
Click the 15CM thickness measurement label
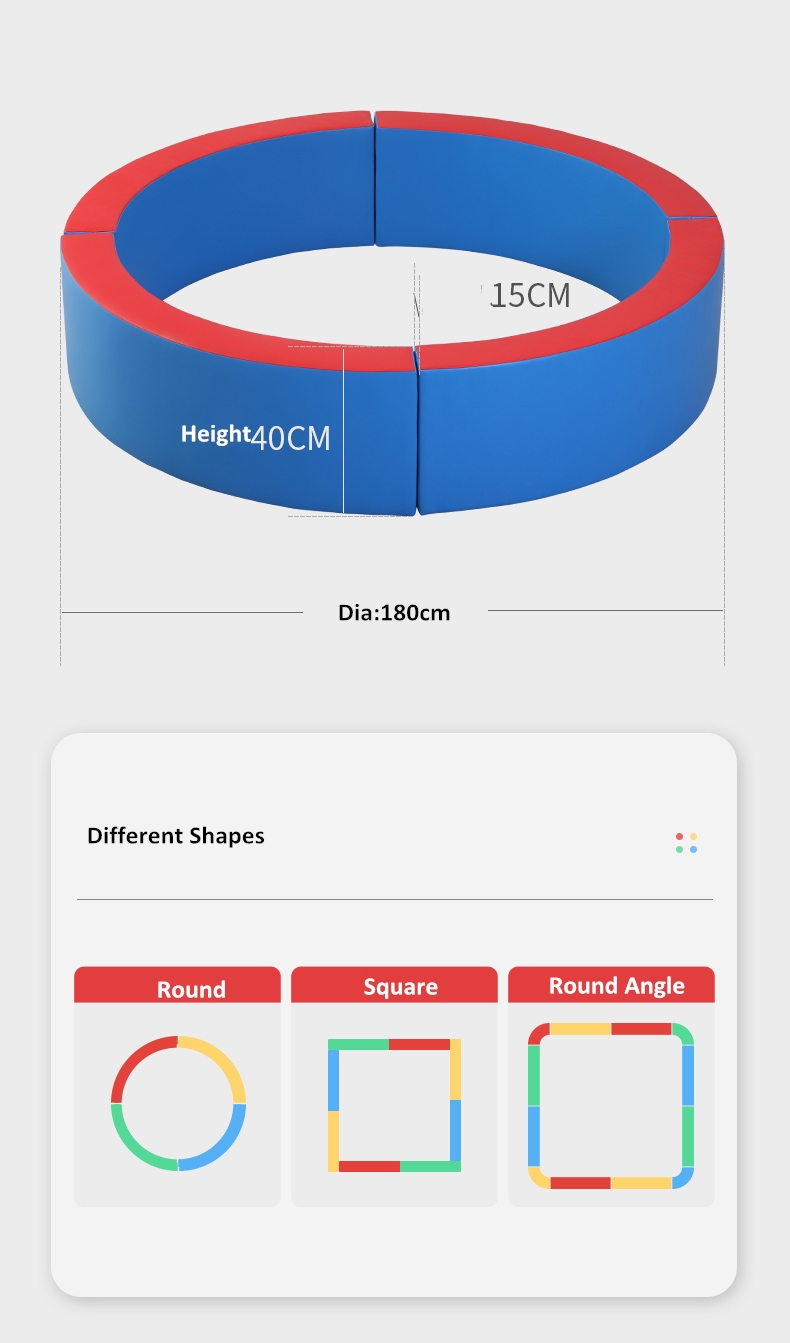coord(530,296)
